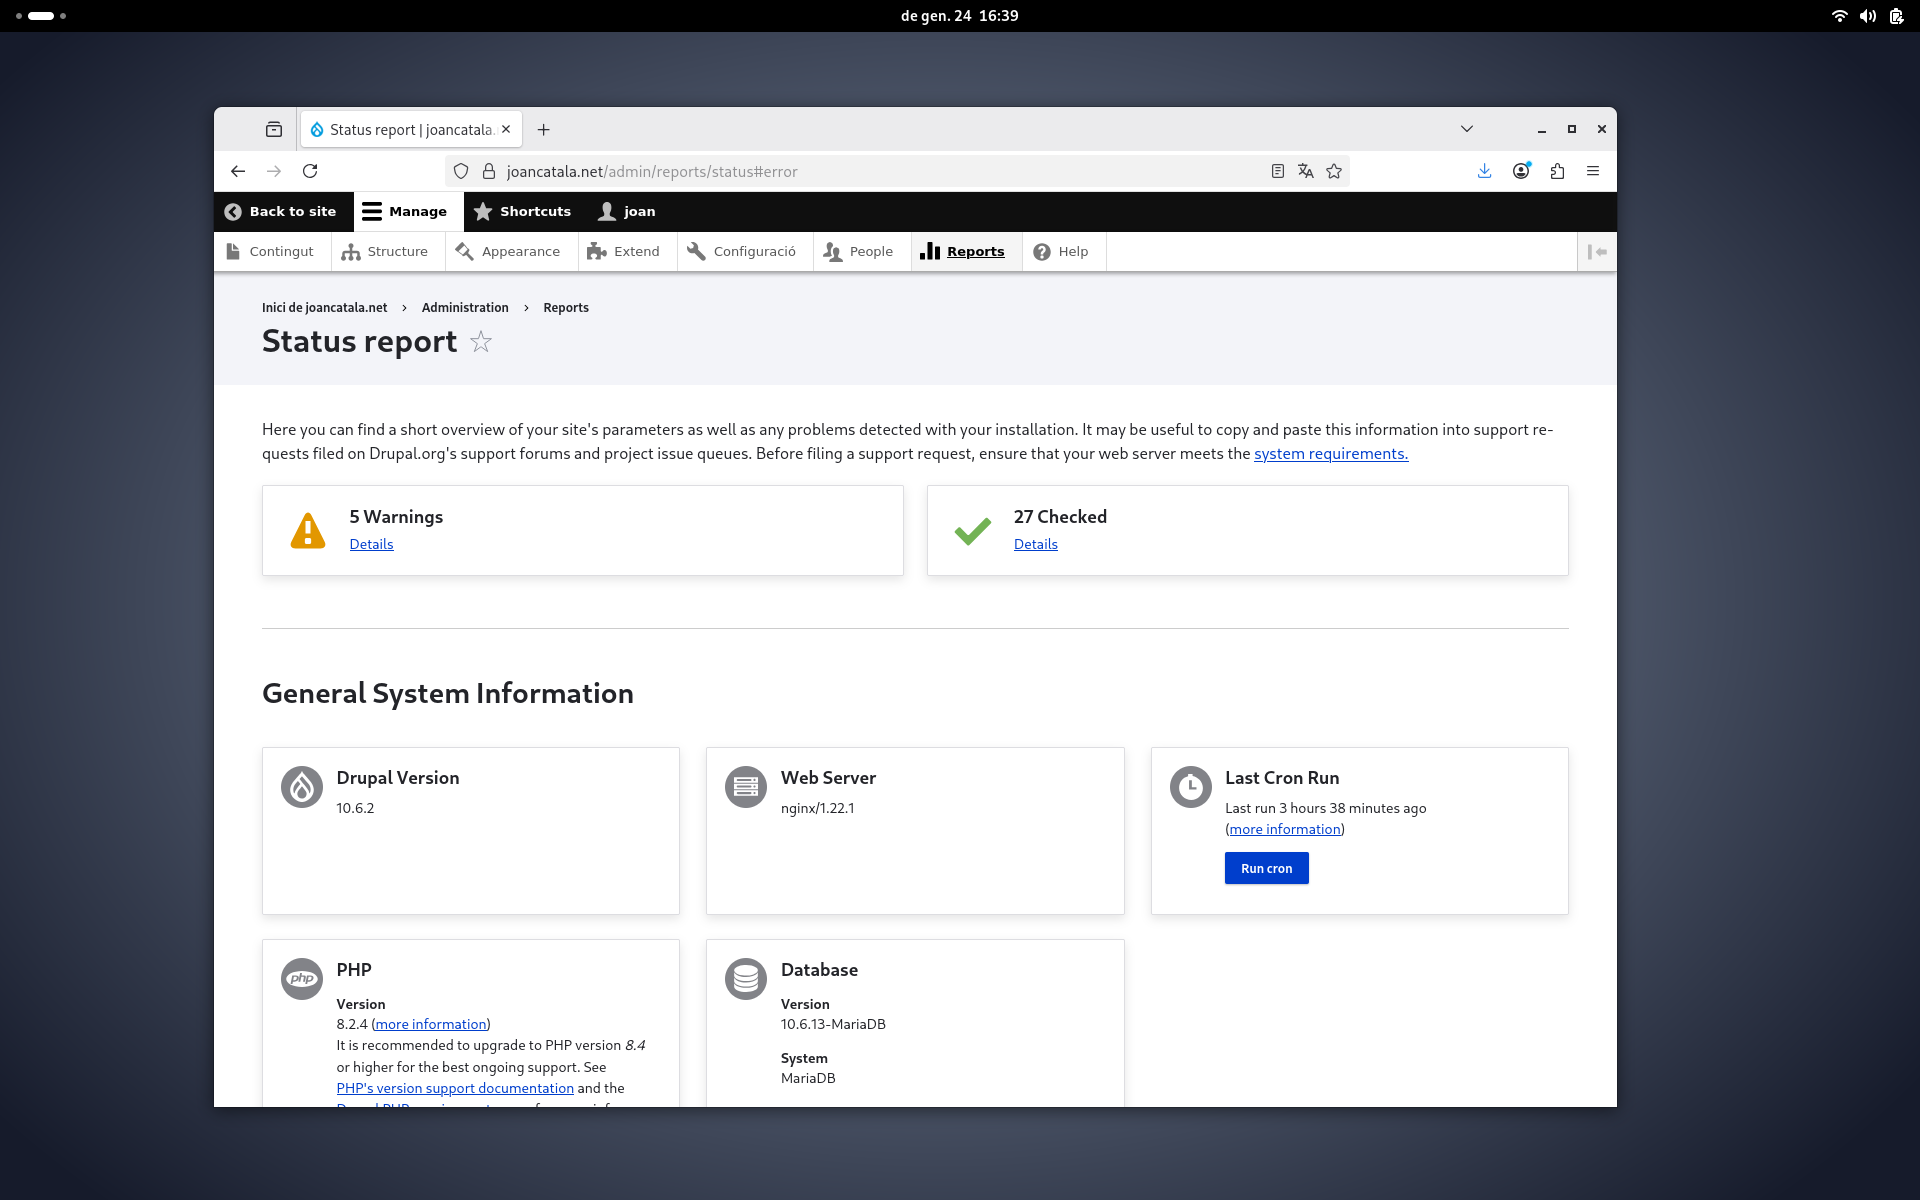Open the extensions puzzle icon
The image size is (1920, 1200).
tap(1557, 171)
